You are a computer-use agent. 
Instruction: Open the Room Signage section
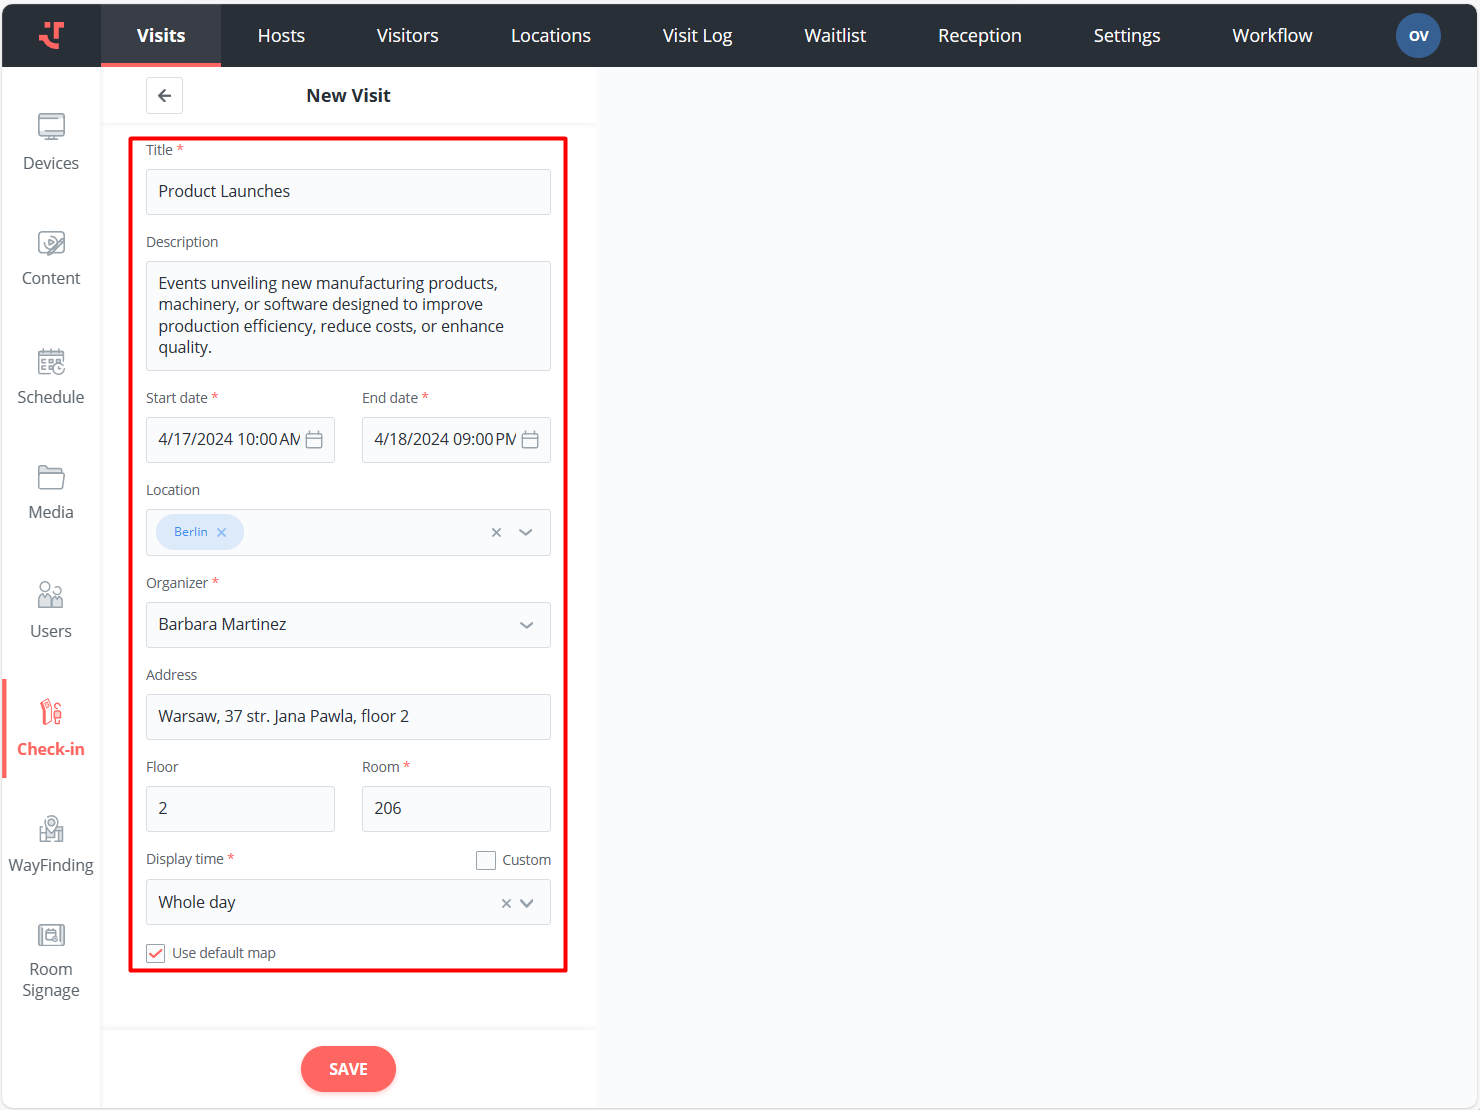click(x=51, y=960)
